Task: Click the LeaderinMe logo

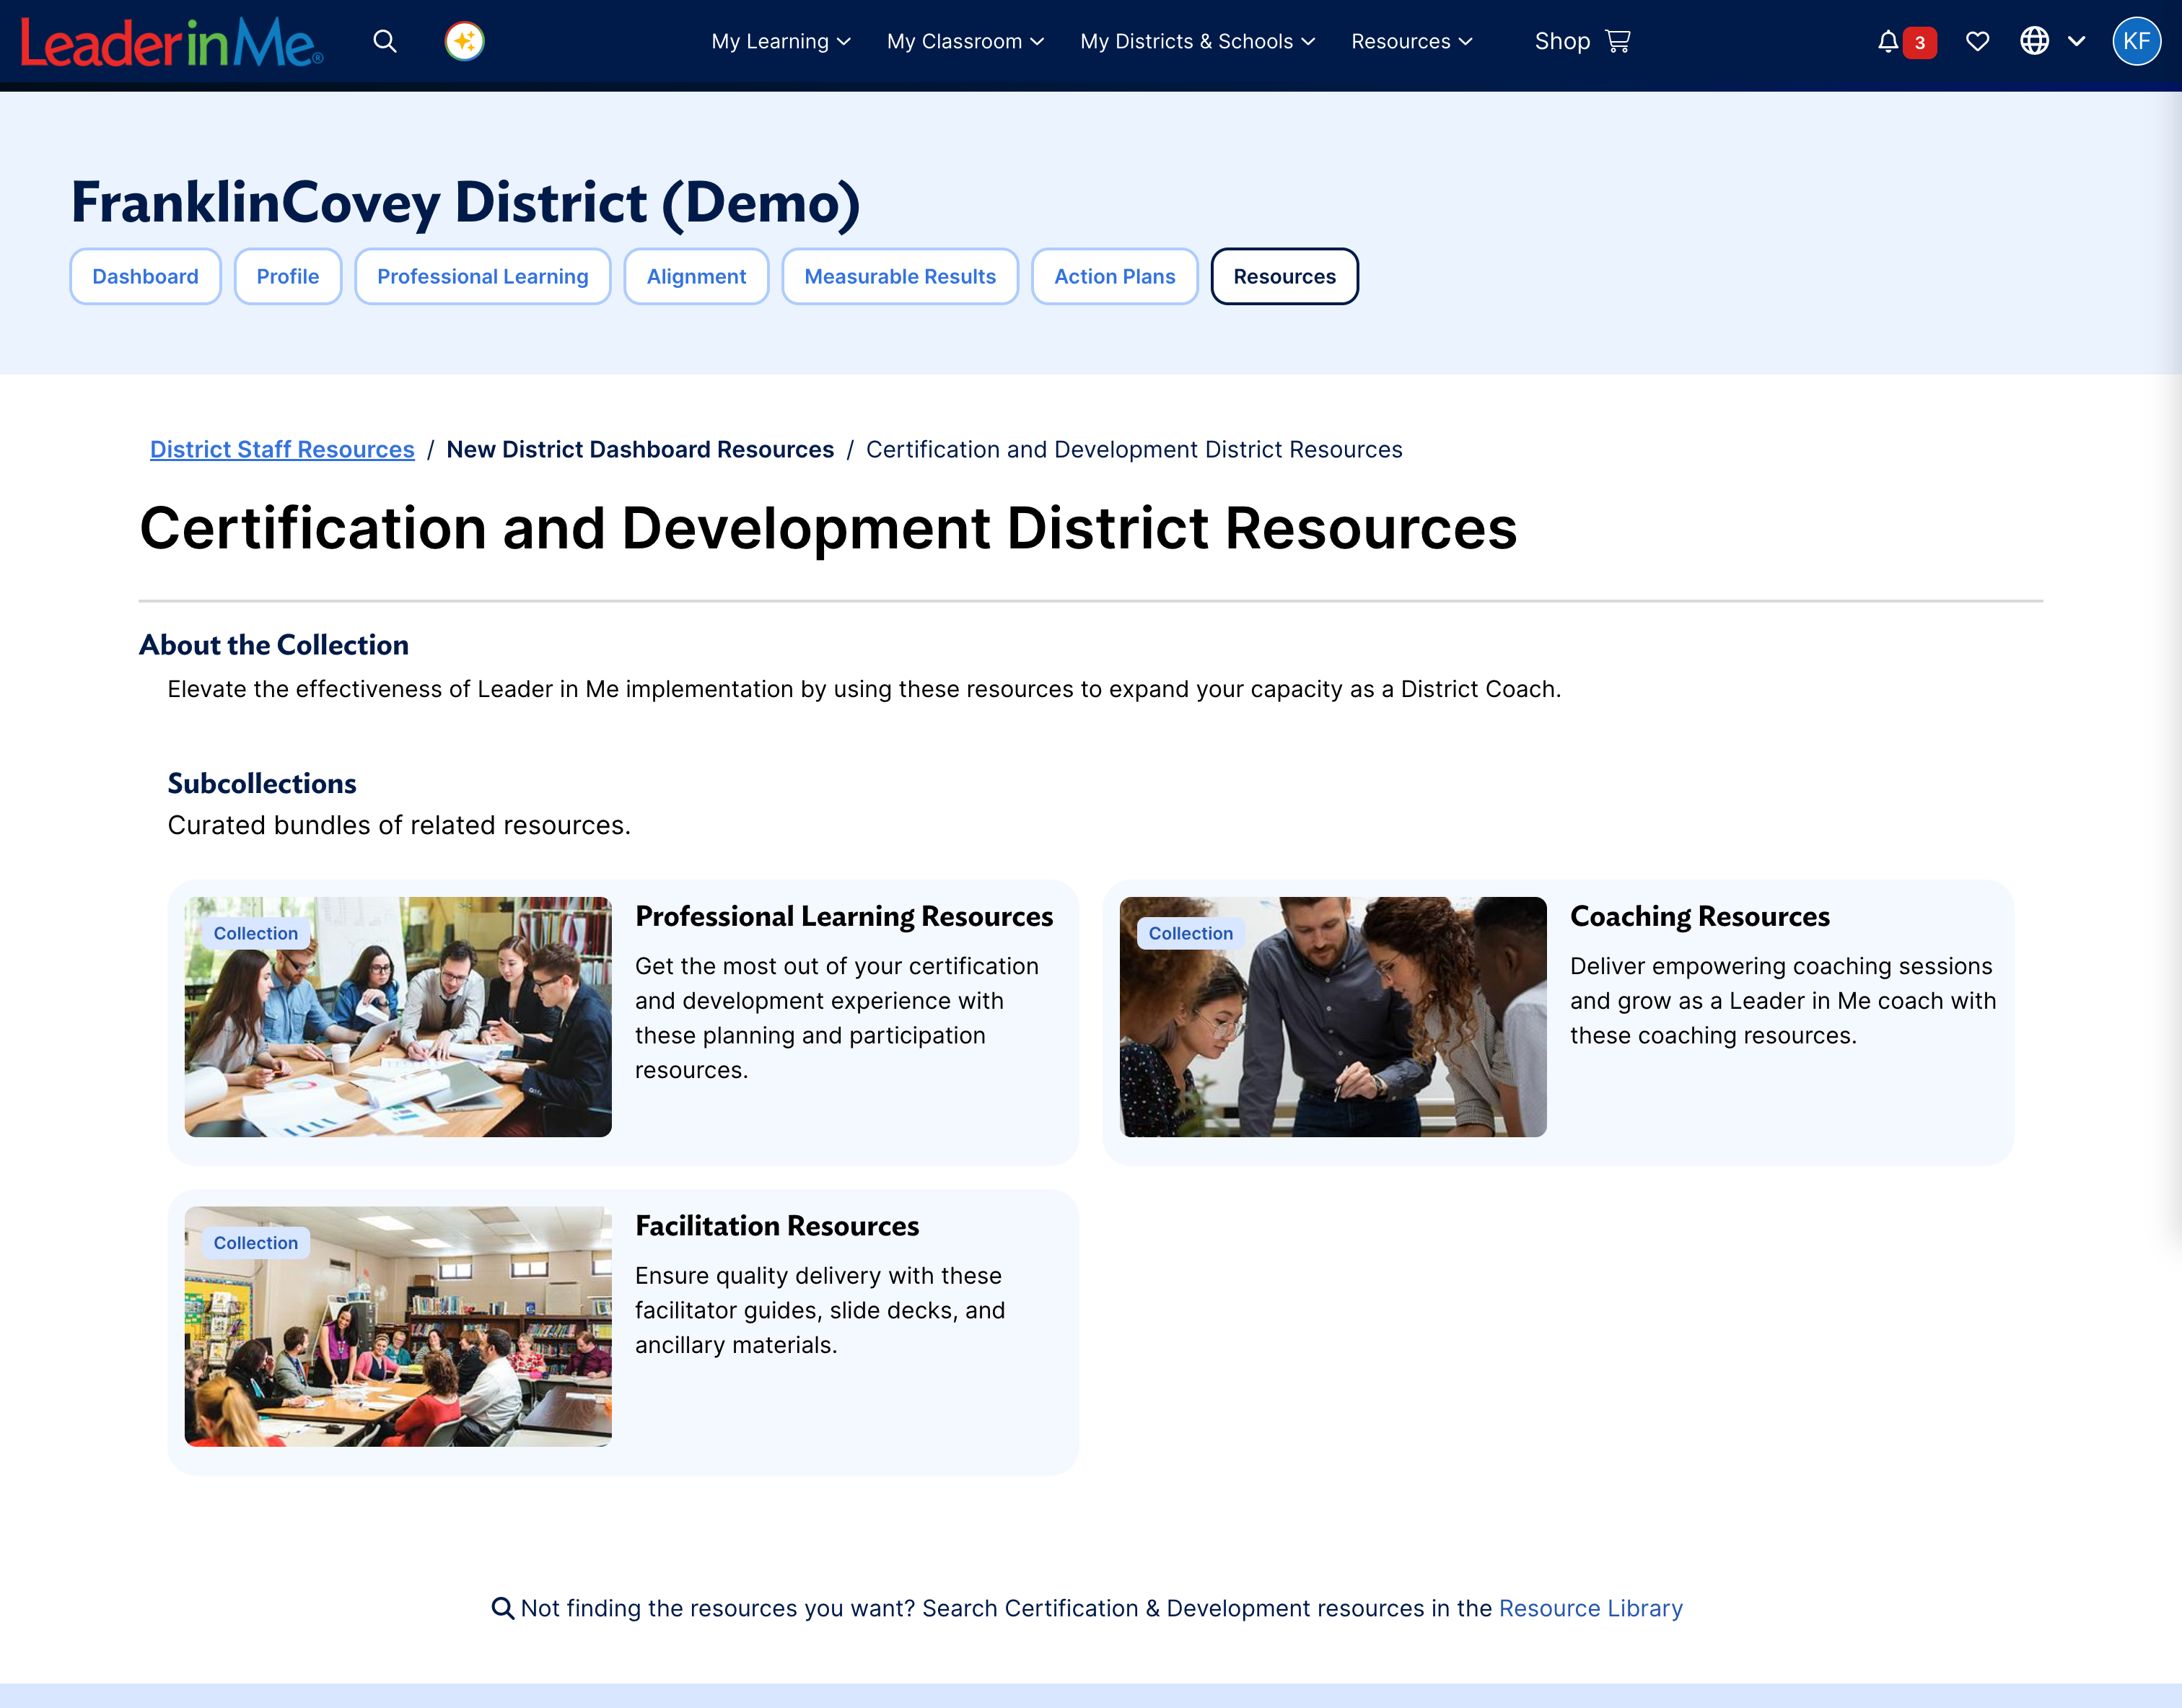Action: [171, 42]
